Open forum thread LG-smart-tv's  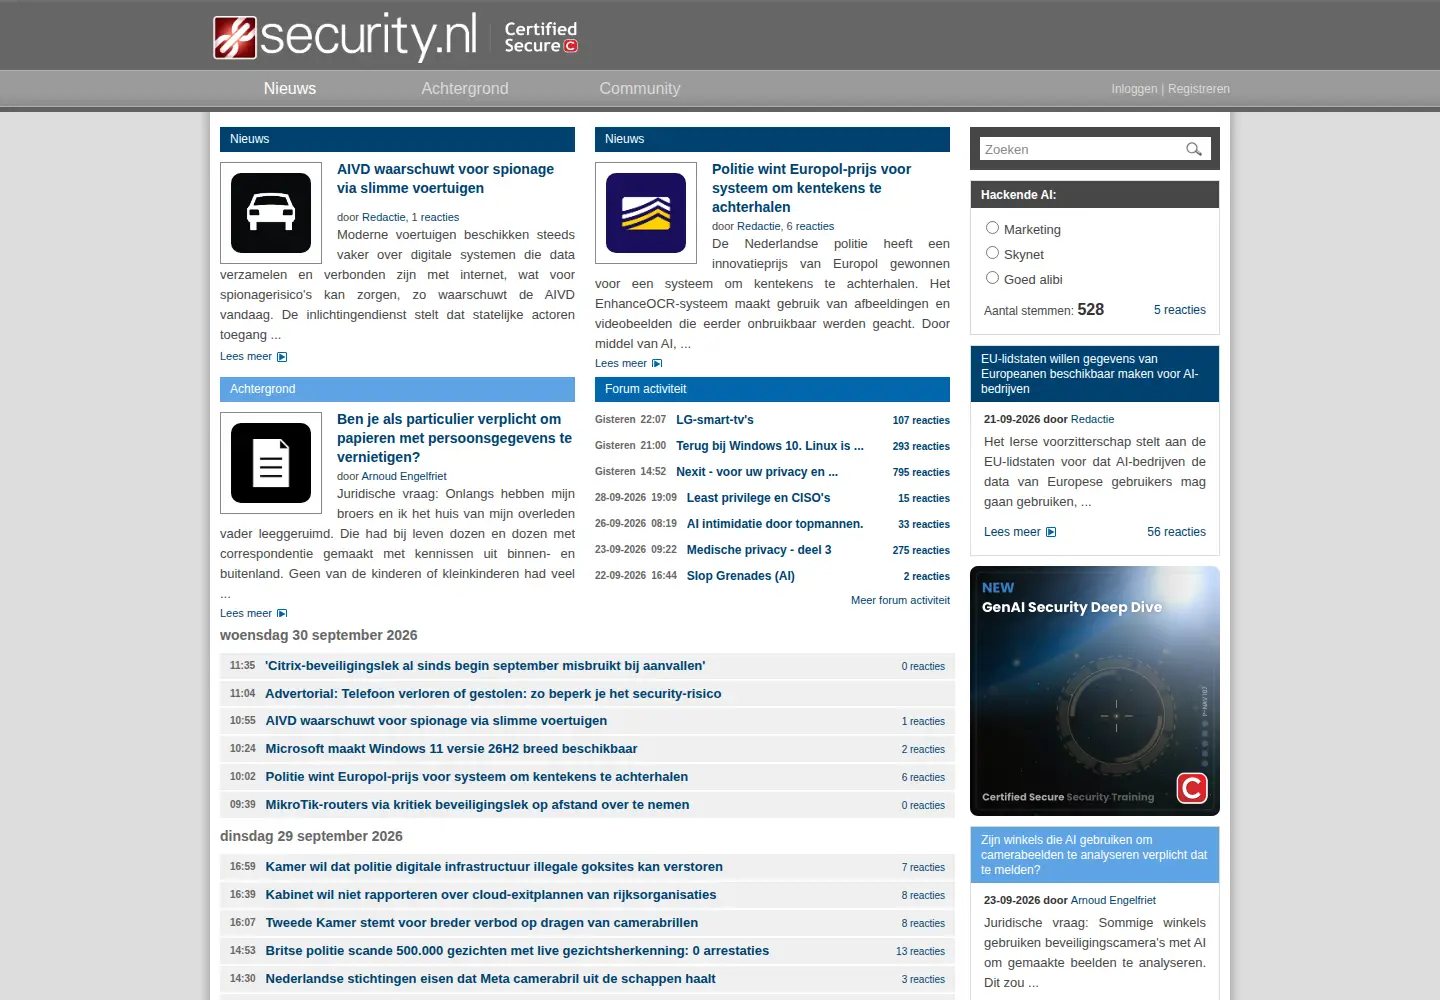click(x=715, y=420)
